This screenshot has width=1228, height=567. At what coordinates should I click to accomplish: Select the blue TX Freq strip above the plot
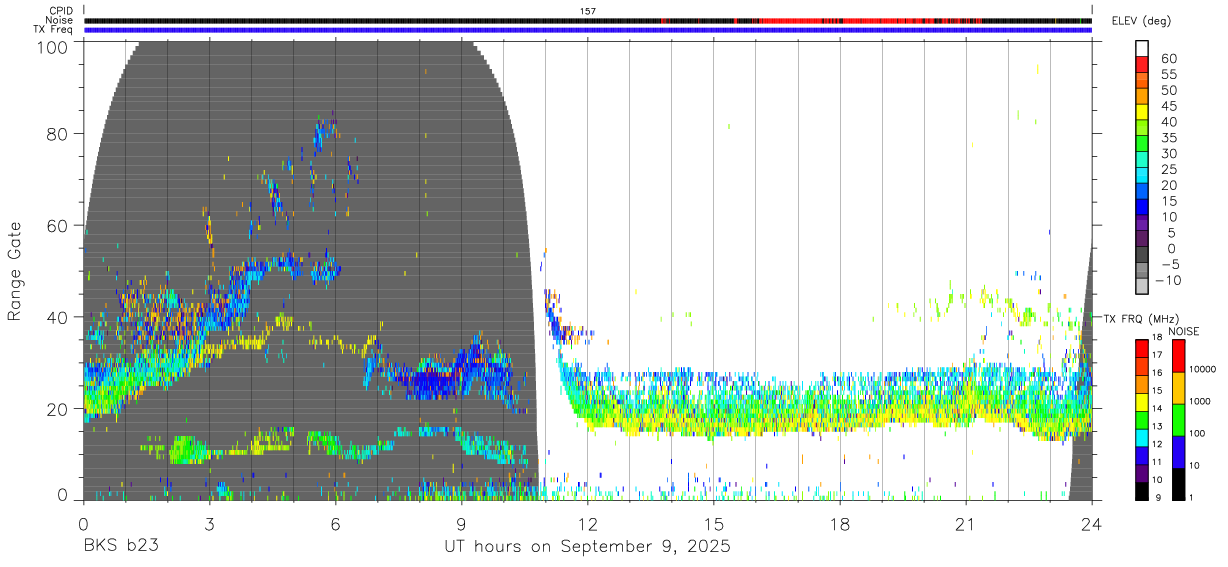588,30
